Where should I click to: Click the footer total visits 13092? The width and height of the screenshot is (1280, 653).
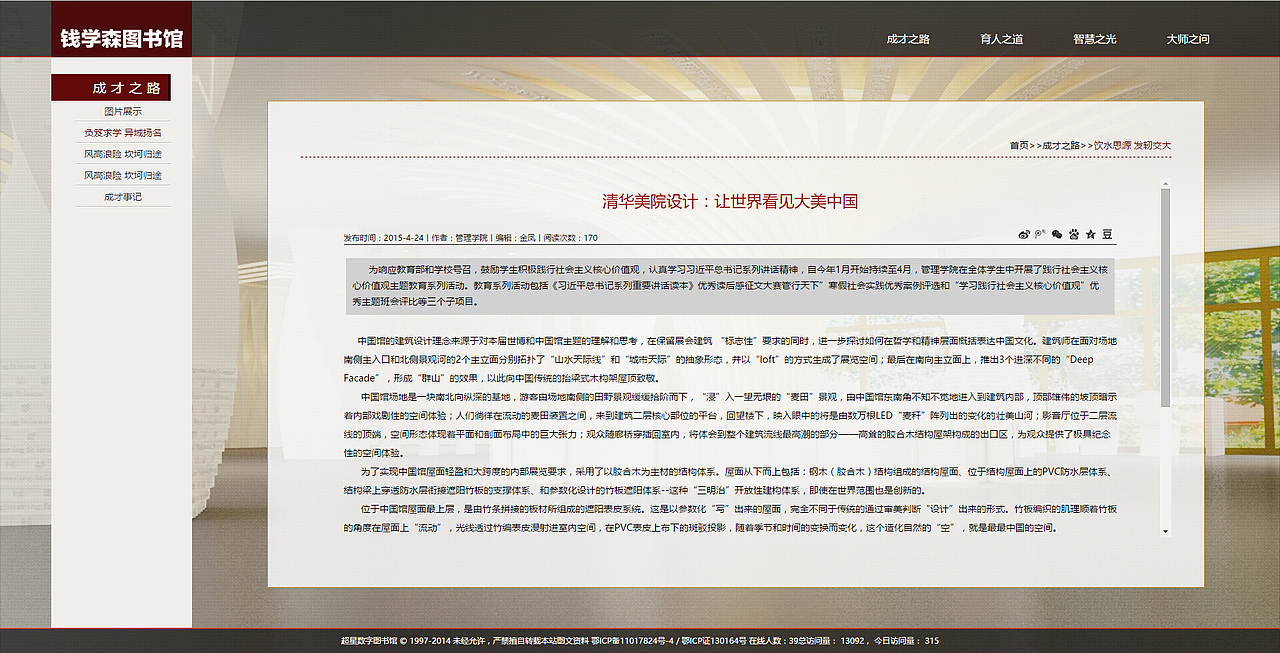[851, 641]
